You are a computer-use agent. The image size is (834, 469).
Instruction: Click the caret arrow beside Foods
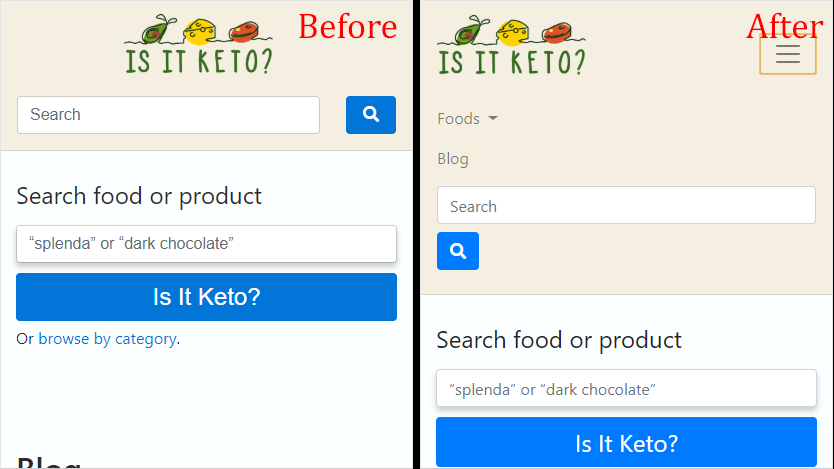click(x=493, y=119)
